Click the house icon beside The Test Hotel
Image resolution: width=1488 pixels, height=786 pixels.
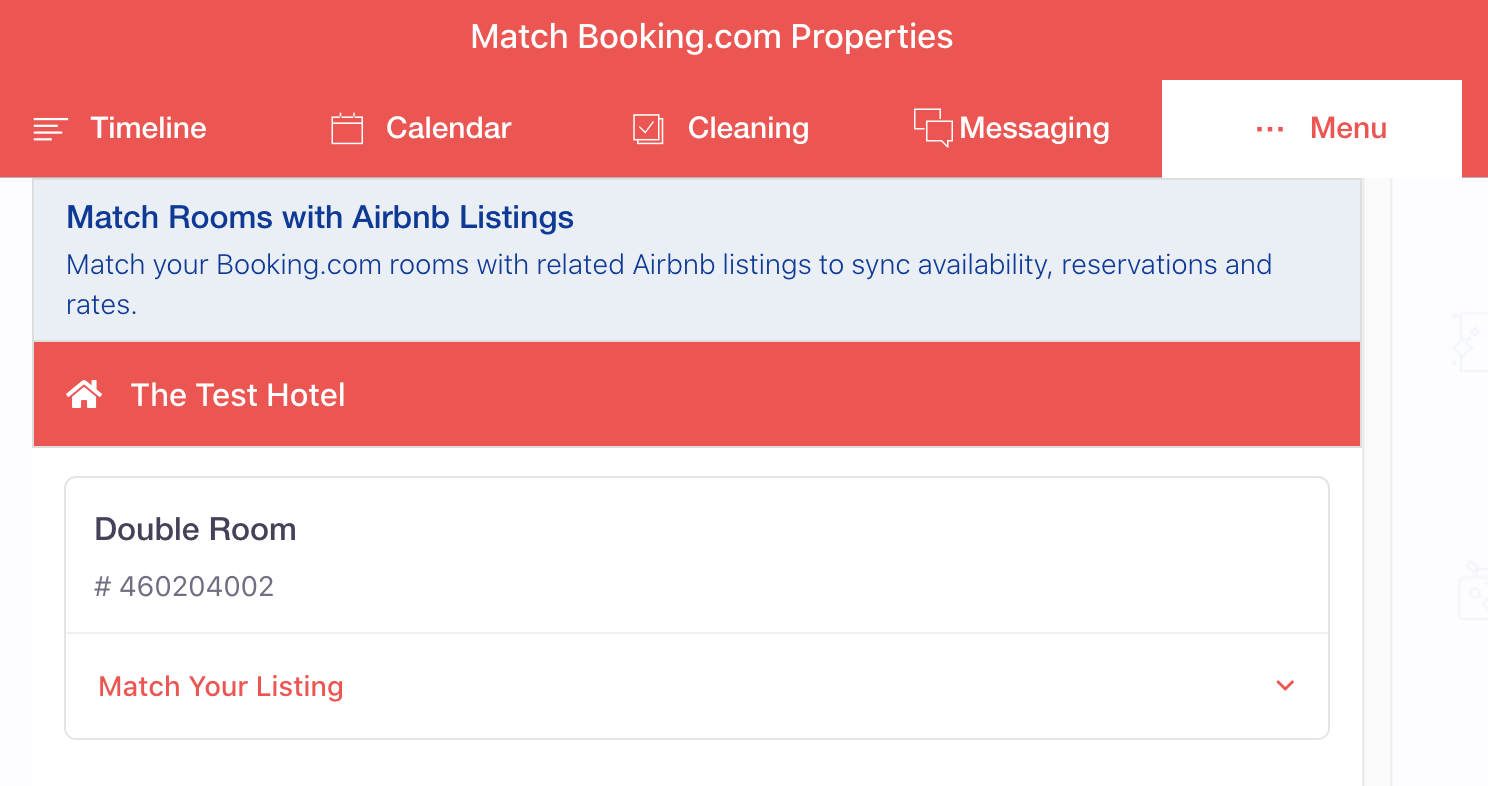pos(84,395)
